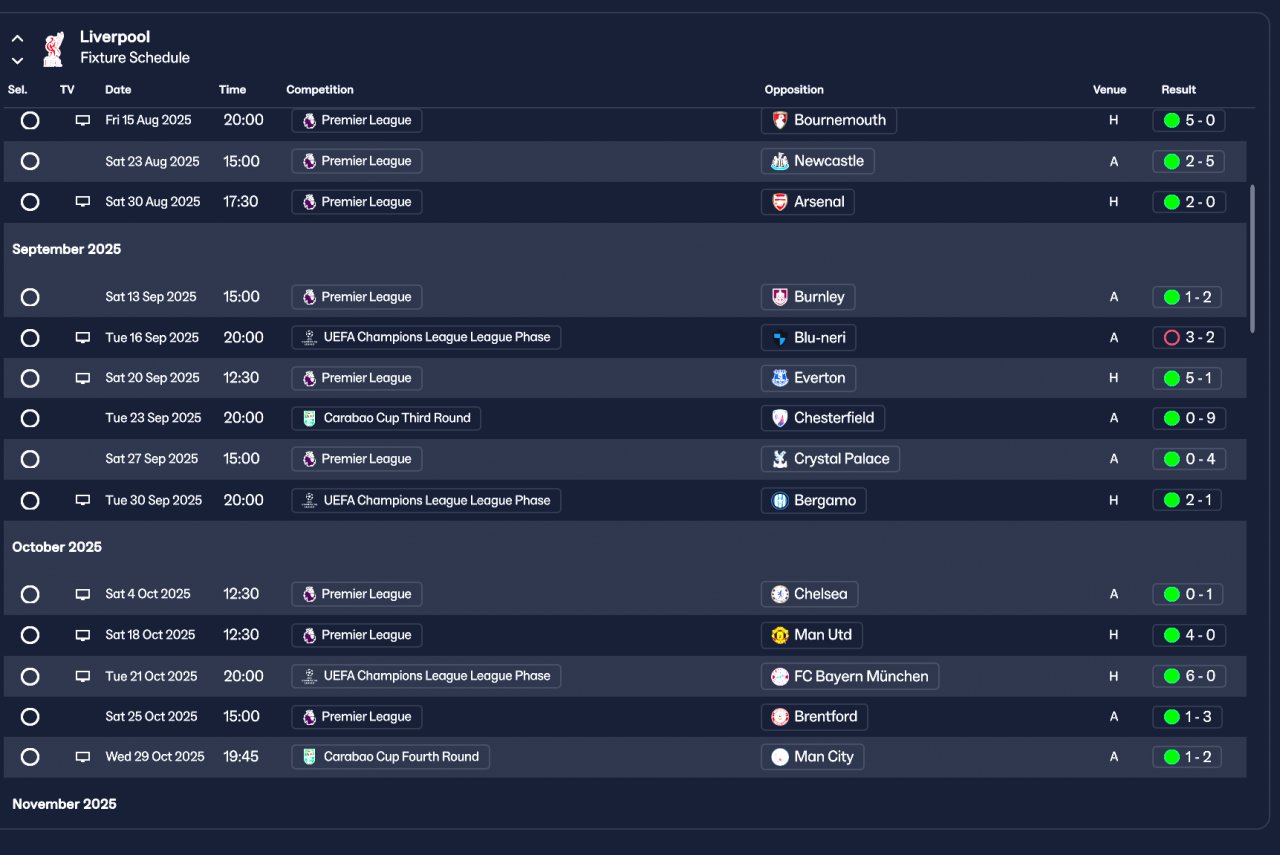The width and height of the screenshot is (1280, 855).
Task: Click the fixture list vertical scrollbar
Action: [1252, 257]
